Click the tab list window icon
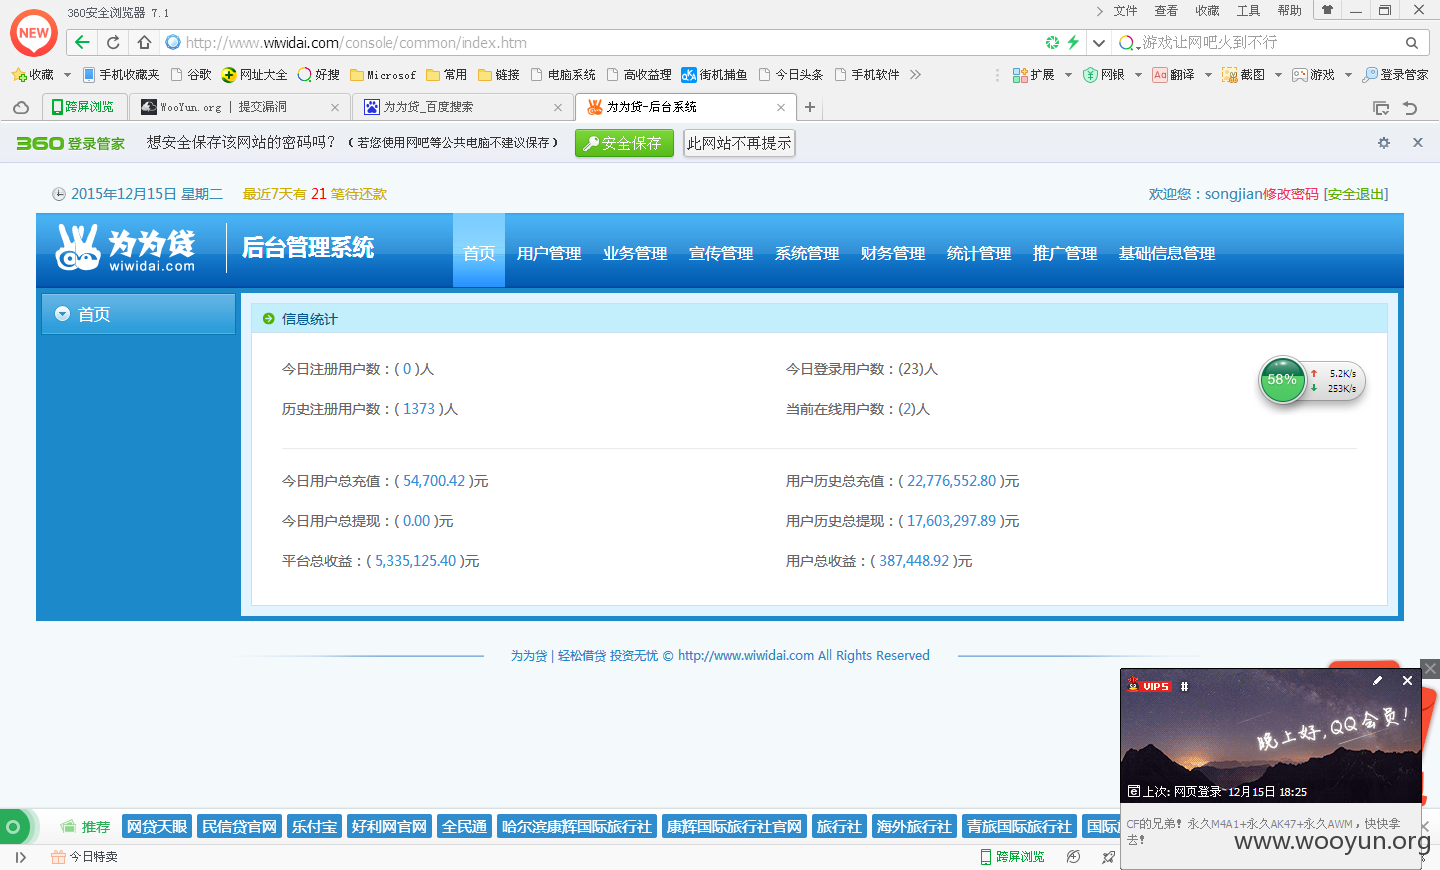 point(1381,108)
